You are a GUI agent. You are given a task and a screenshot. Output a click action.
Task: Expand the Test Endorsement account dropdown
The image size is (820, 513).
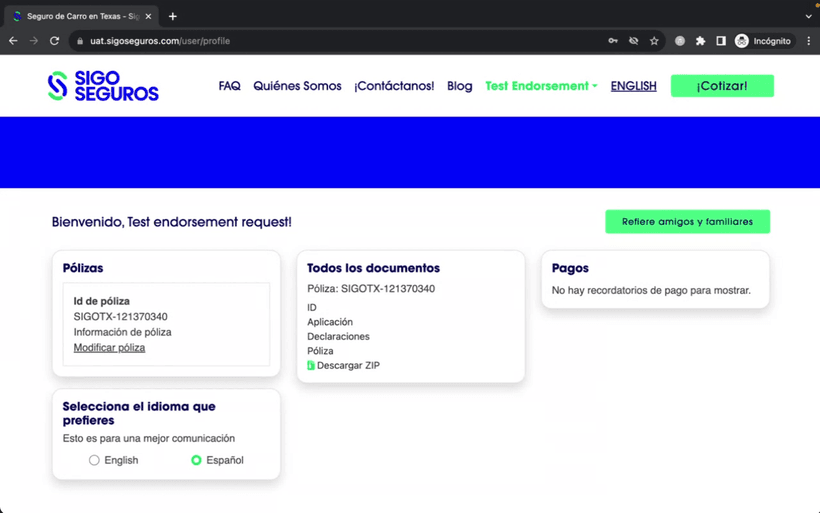point(541,86)
